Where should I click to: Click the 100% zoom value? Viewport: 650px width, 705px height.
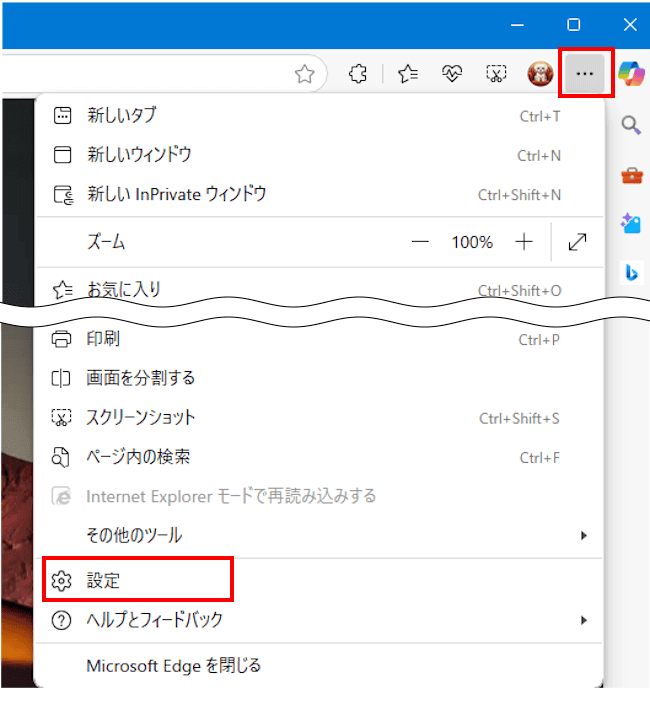pyautogui.click(x=472, y=242)
